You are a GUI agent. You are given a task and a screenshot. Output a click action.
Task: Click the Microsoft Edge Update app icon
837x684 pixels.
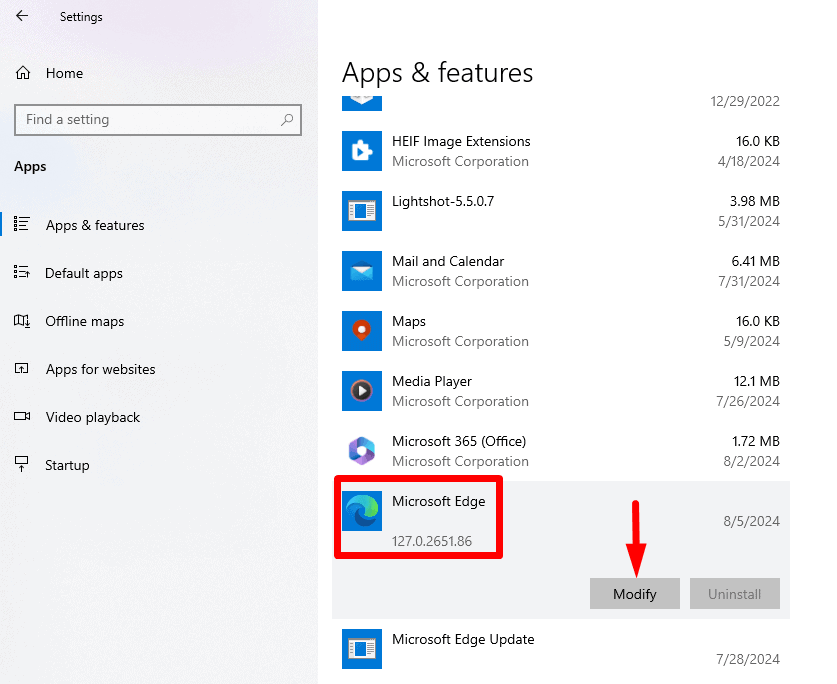point(362,649)
